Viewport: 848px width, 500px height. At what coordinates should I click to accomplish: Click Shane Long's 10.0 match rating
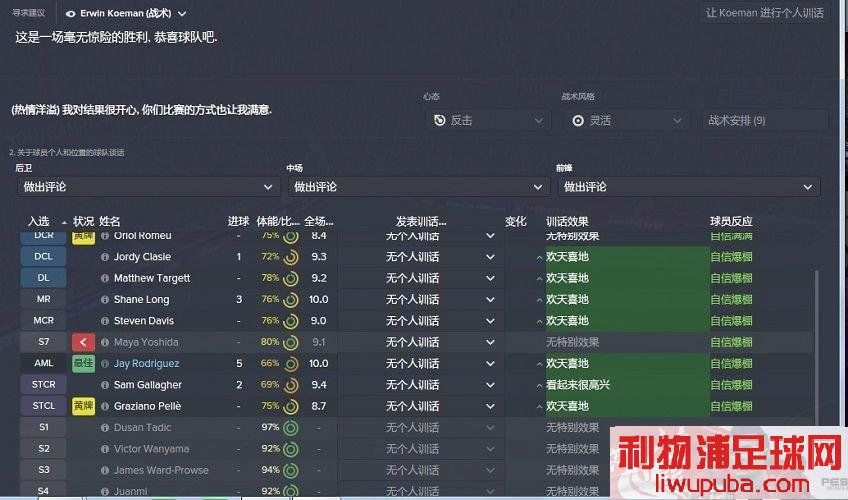click(319, 299)
